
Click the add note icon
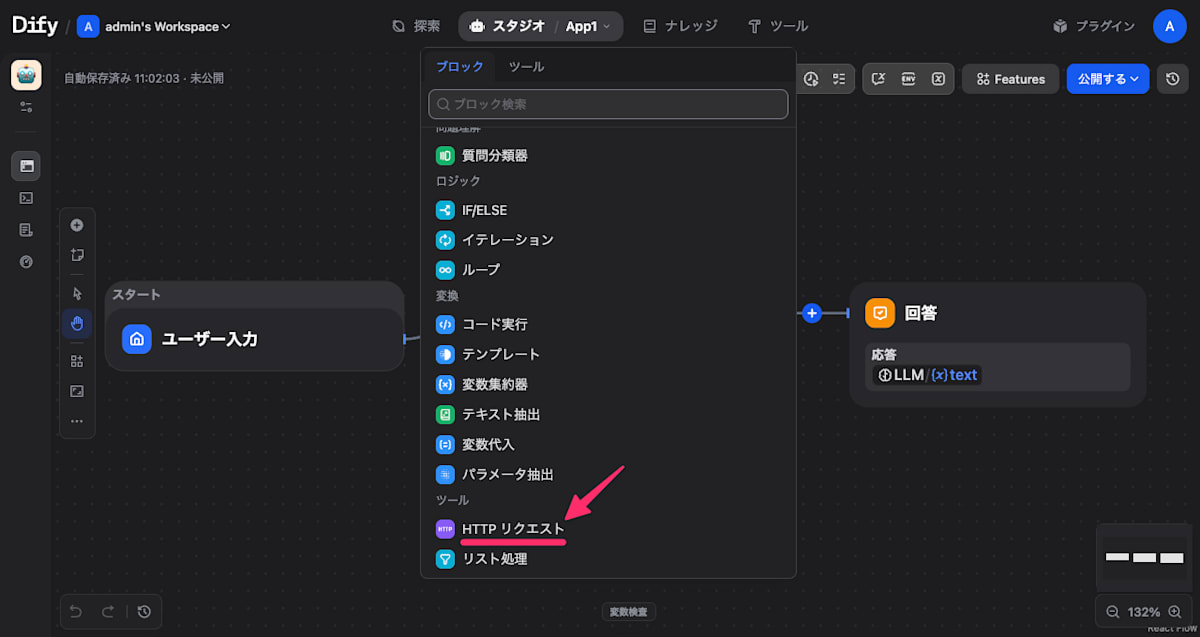(77, 255)
